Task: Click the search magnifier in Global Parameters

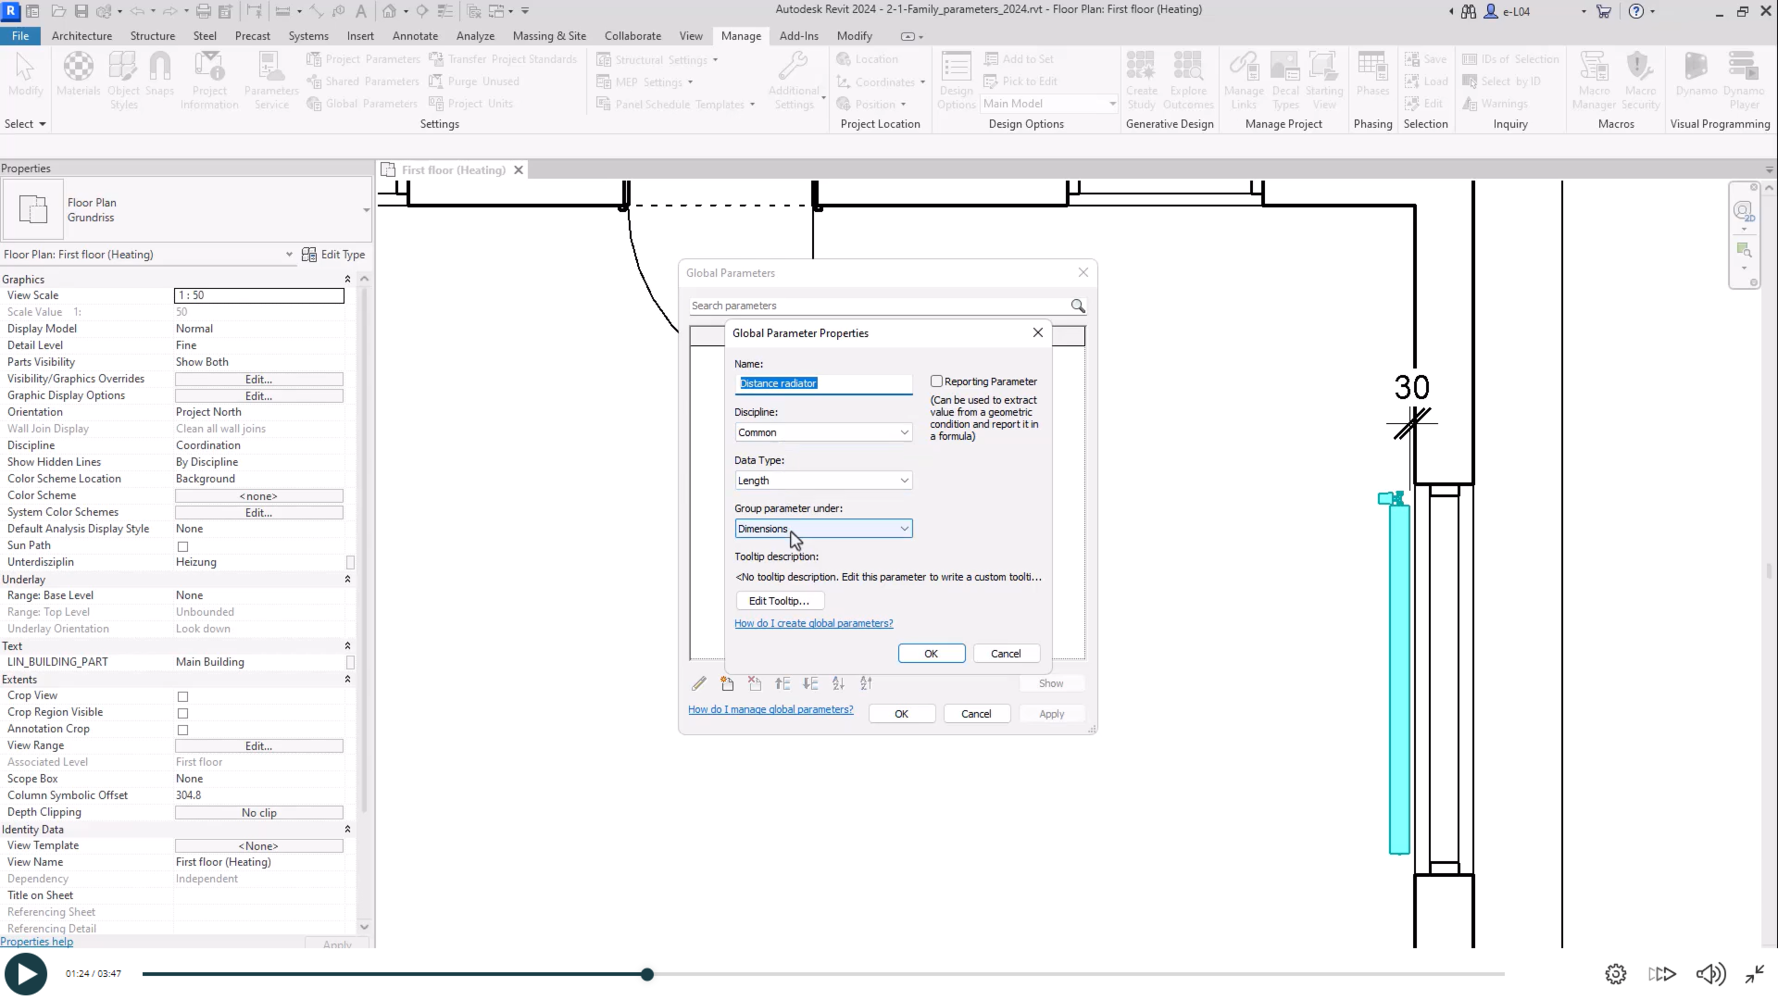Action: coord(1078,306)
